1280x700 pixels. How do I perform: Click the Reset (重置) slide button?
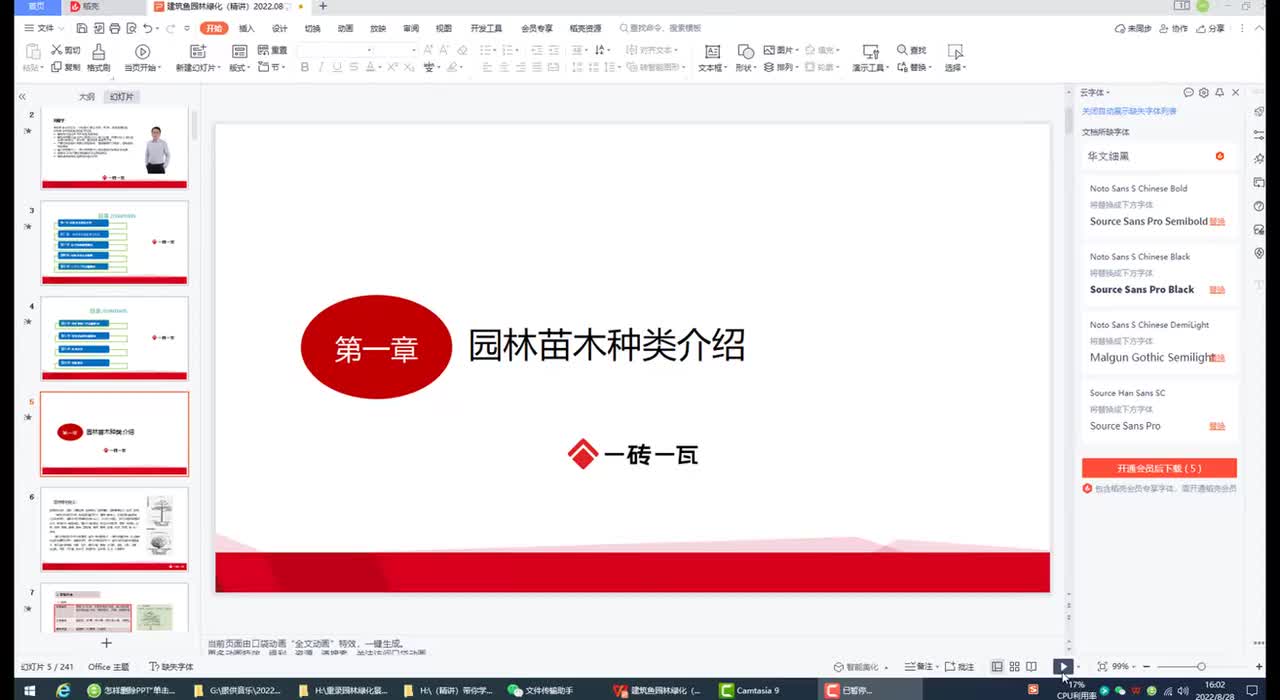[273, 50]
